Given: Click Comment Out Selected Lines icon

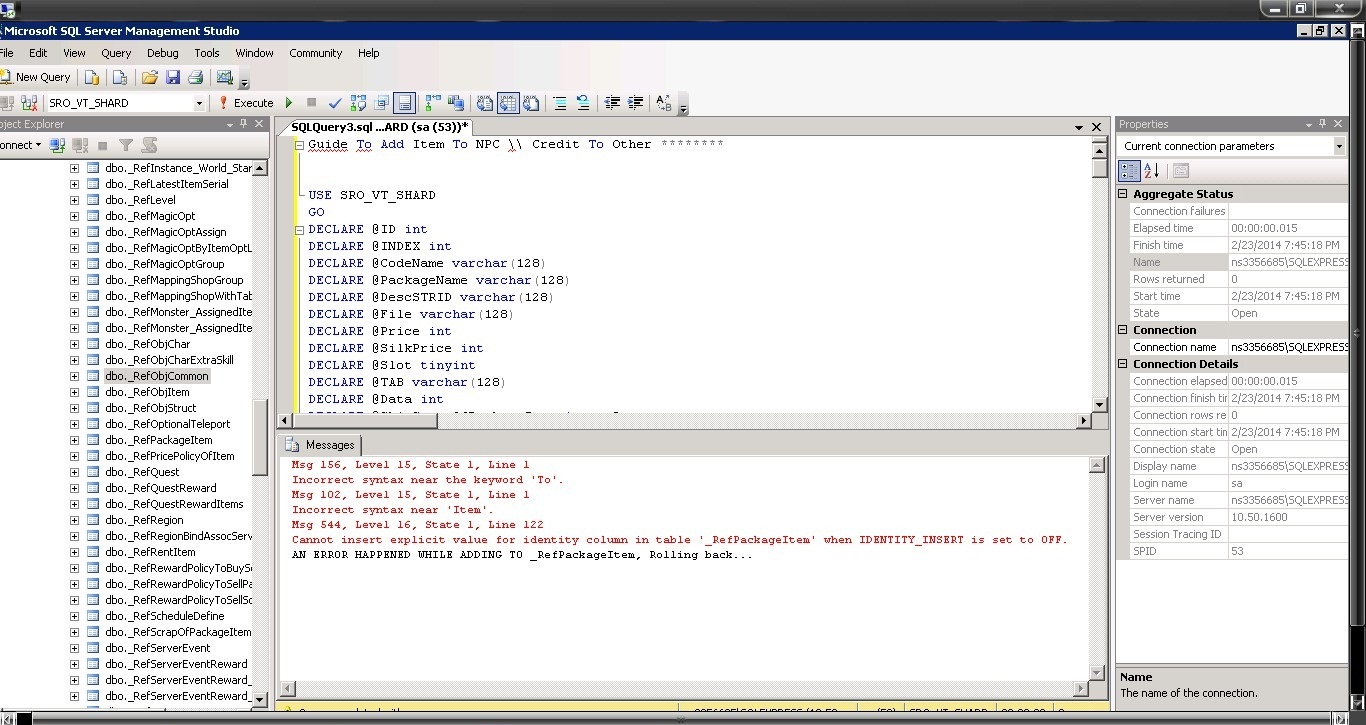Looking at the screenshot, I should pyautogui.click(x=560, y=103).
